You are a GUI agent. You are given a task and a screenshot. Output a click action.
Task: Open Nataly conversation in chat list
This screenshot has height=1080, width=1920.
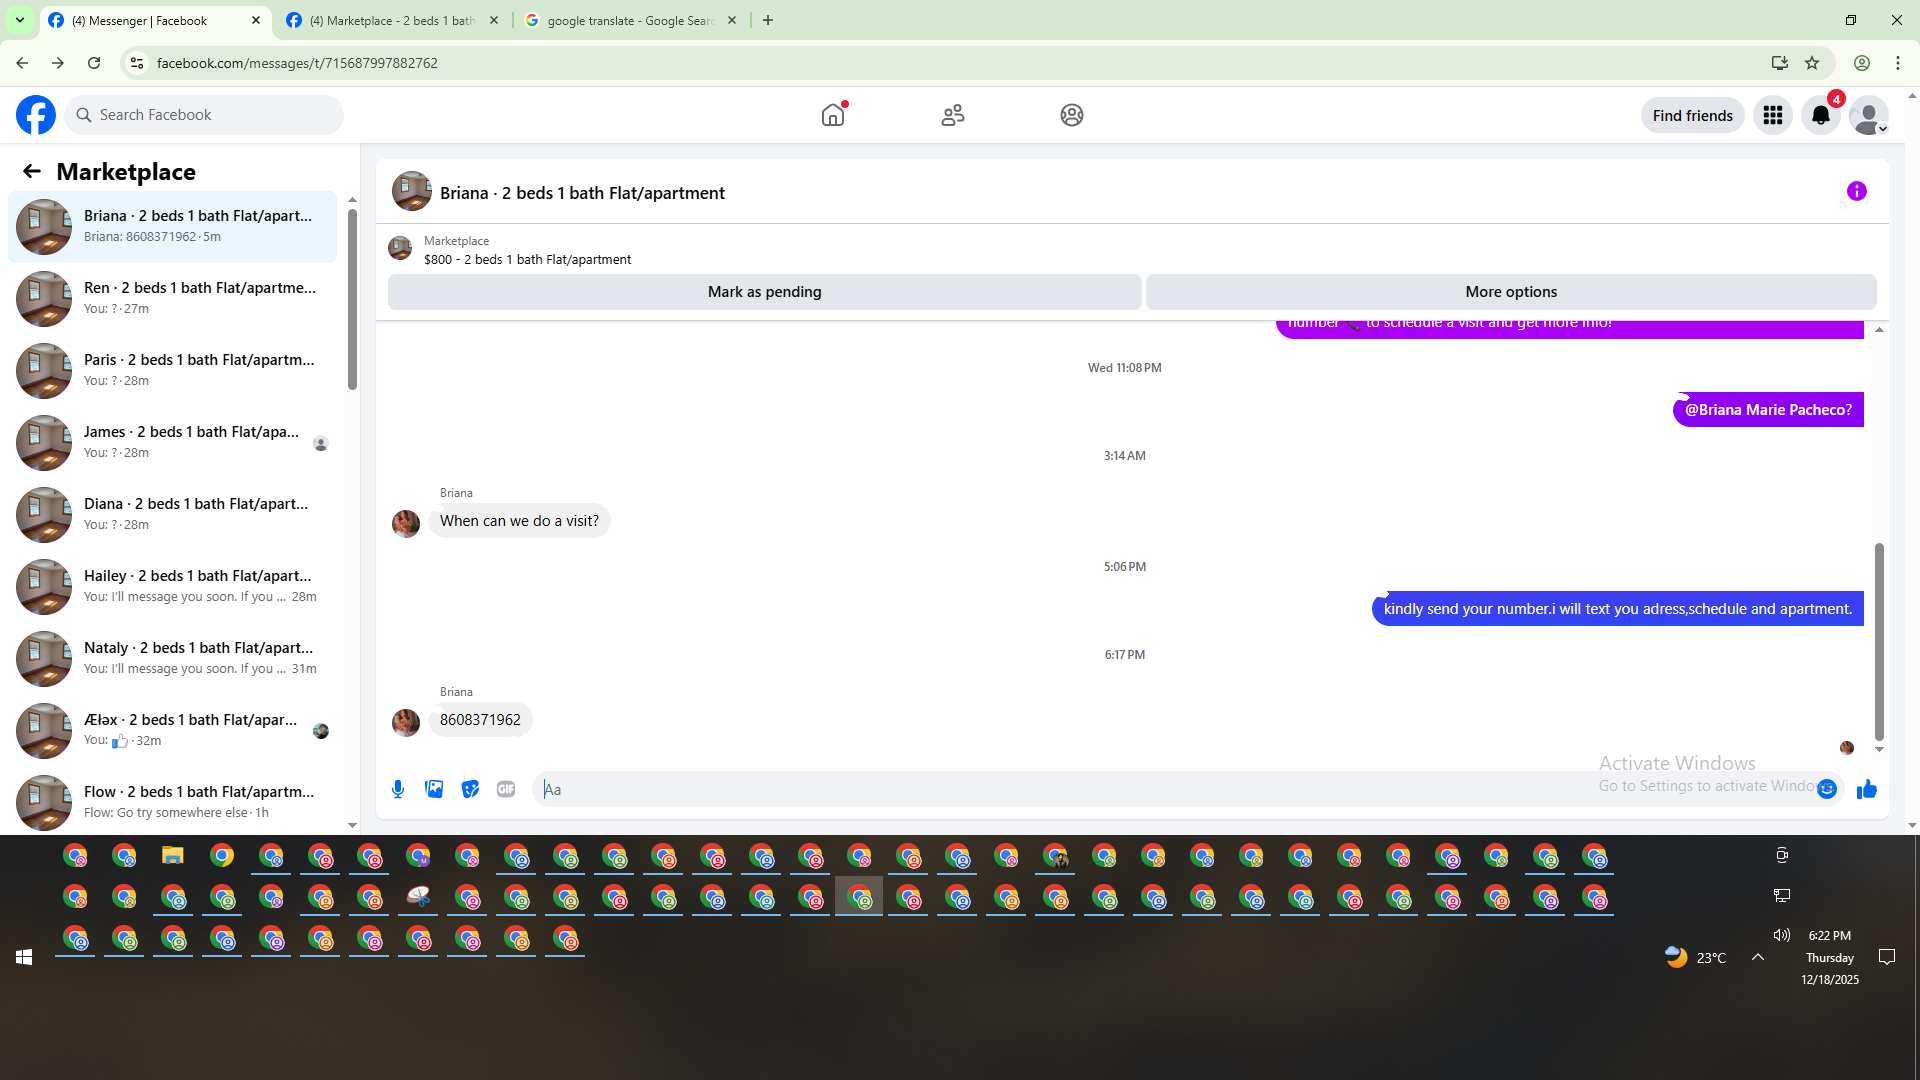pyautogui.click(x=172, y=659)
